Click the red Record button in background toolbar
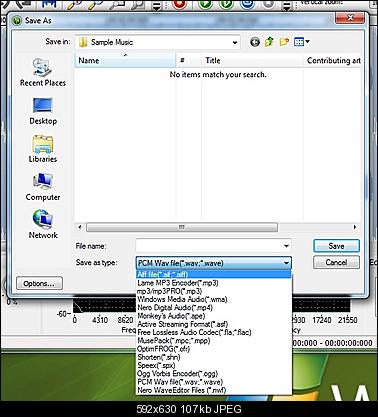 (180, 5)
